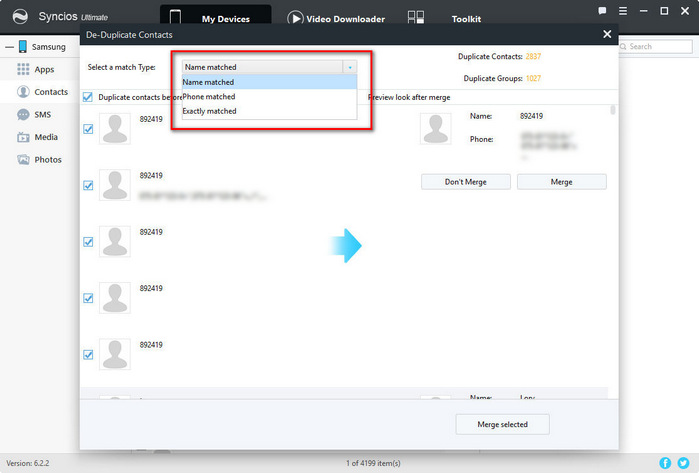Open the Twitter icon in status bar
Viewport: 699px width, 473px height.
click(x=683, y=463)
